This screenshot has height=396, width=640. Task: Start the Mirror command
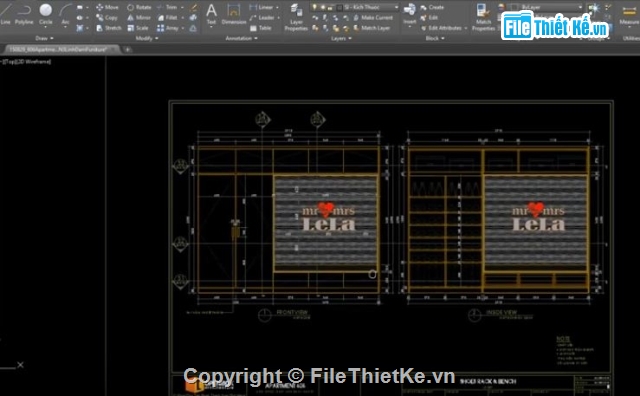(x=139, y=18)
